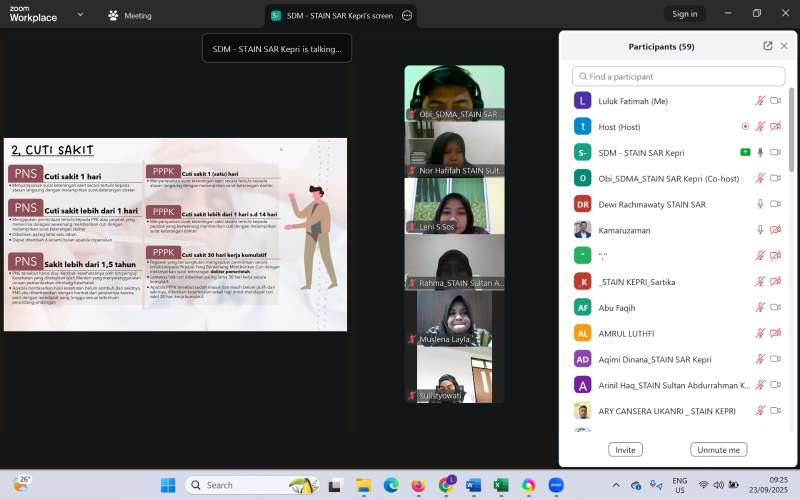Click Find a participant search field
This screenshot has width=800, height=500.
(678, 77)
